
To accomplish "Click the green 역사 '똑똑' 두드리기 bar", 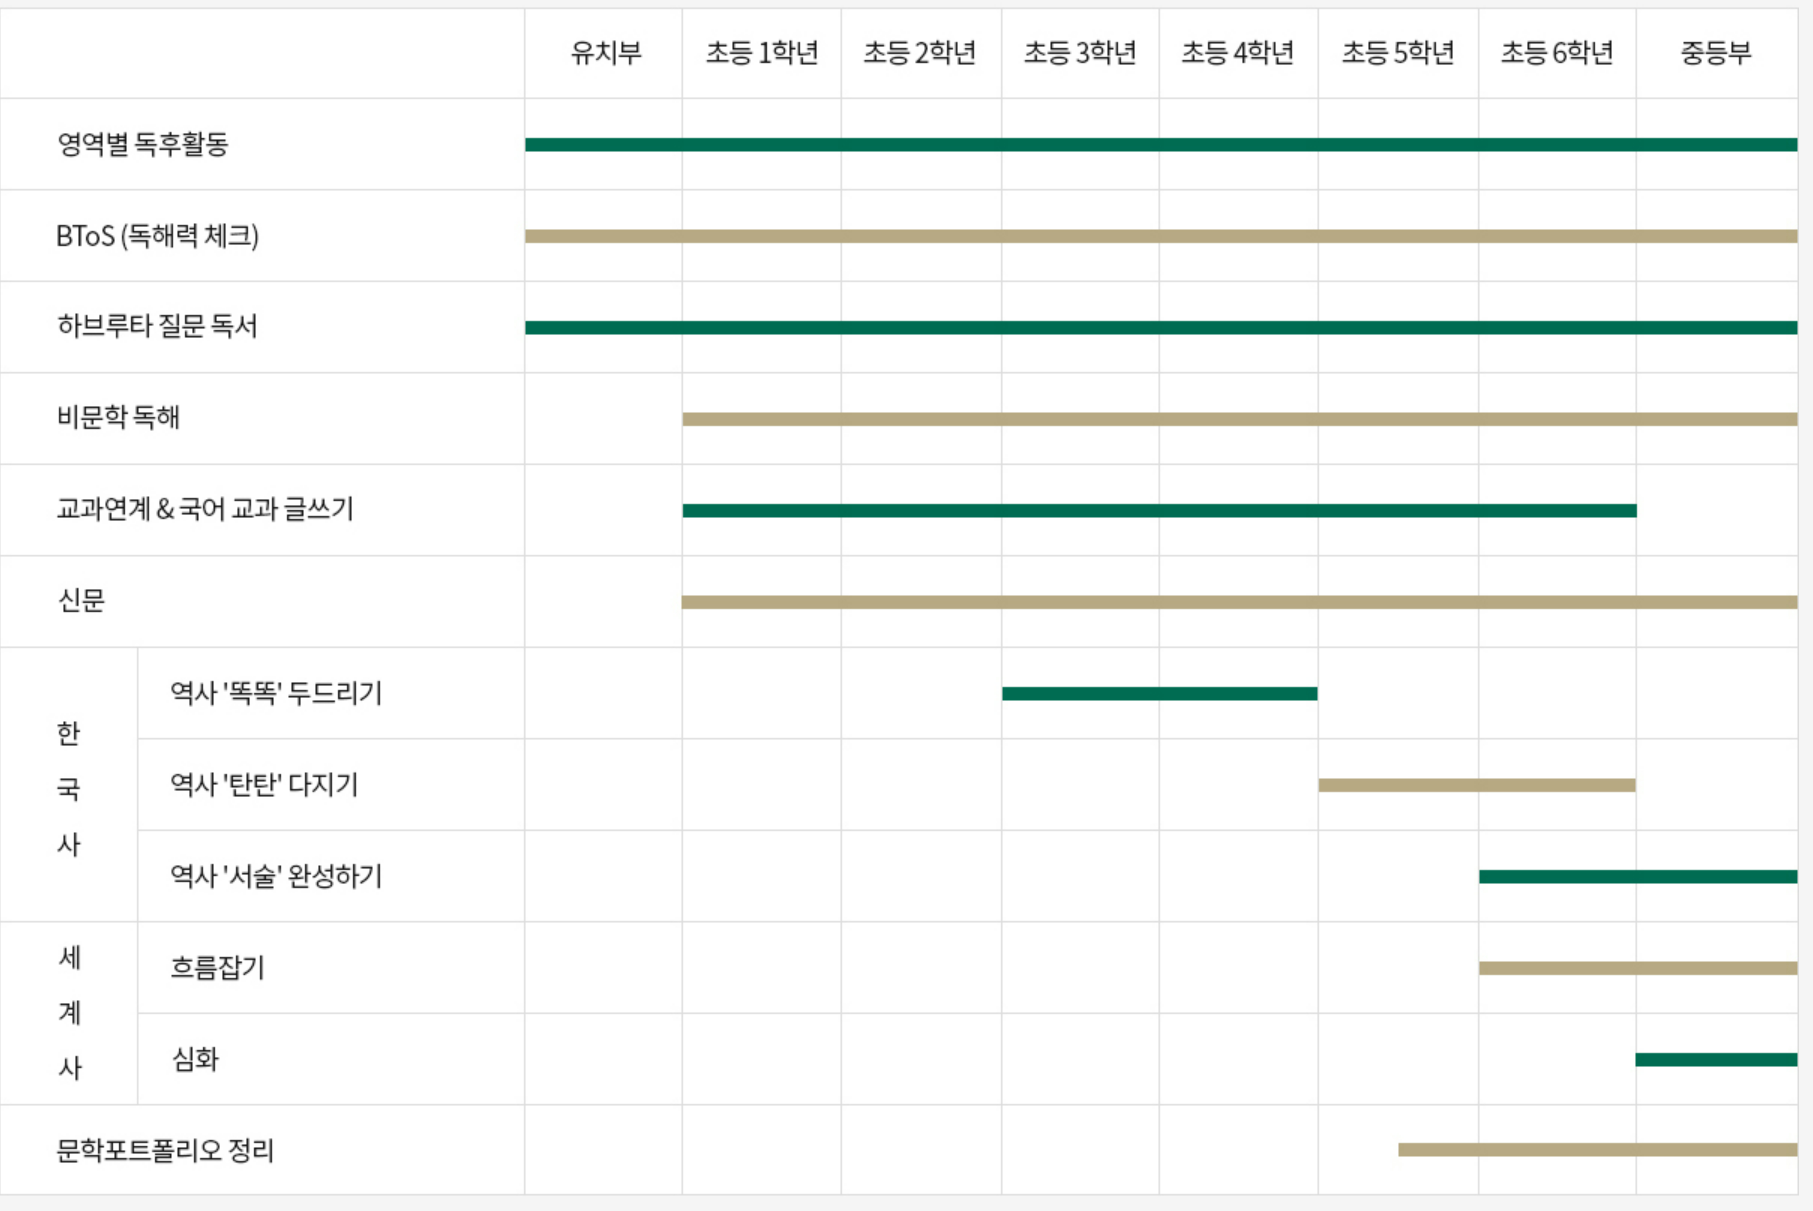I will [1160, 693].
